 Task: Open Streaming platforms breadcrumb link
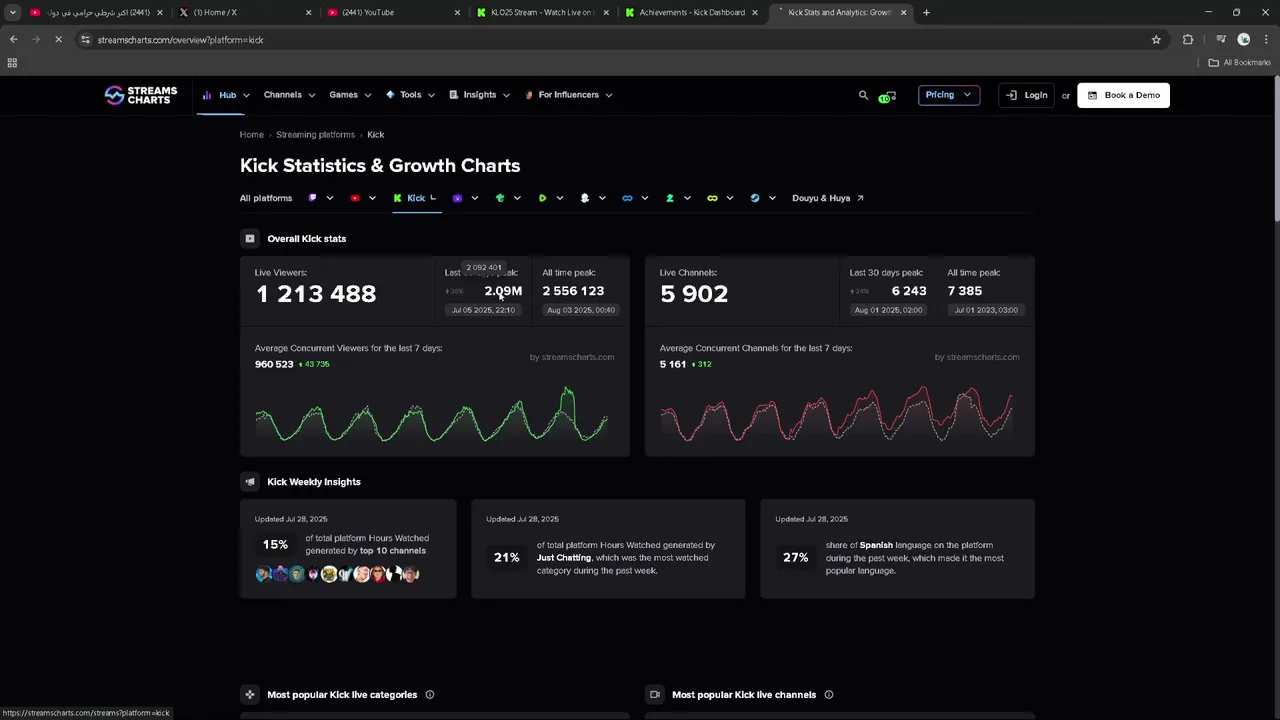(315, 135)
